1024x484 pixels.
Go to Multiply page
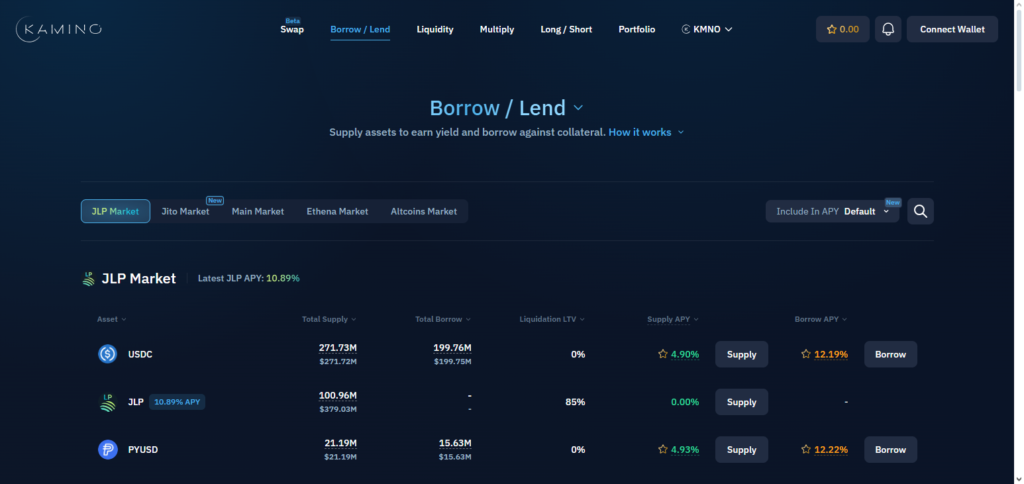click(x=497, y=29)
